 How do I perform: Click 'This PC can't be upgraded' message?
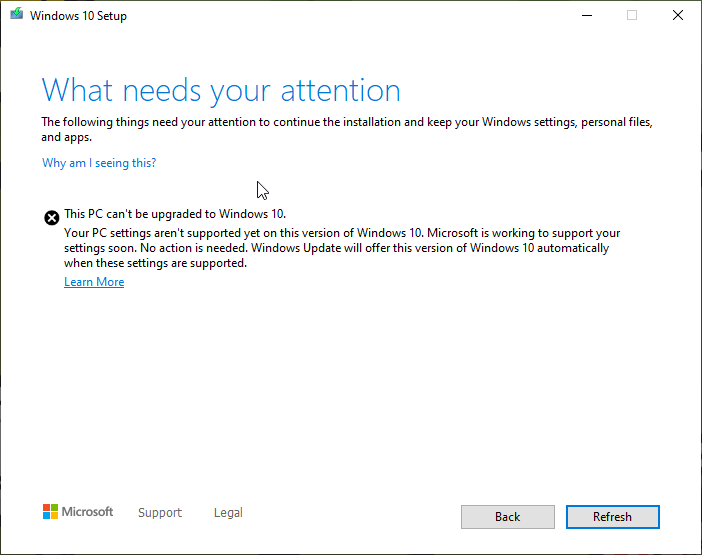175,214
